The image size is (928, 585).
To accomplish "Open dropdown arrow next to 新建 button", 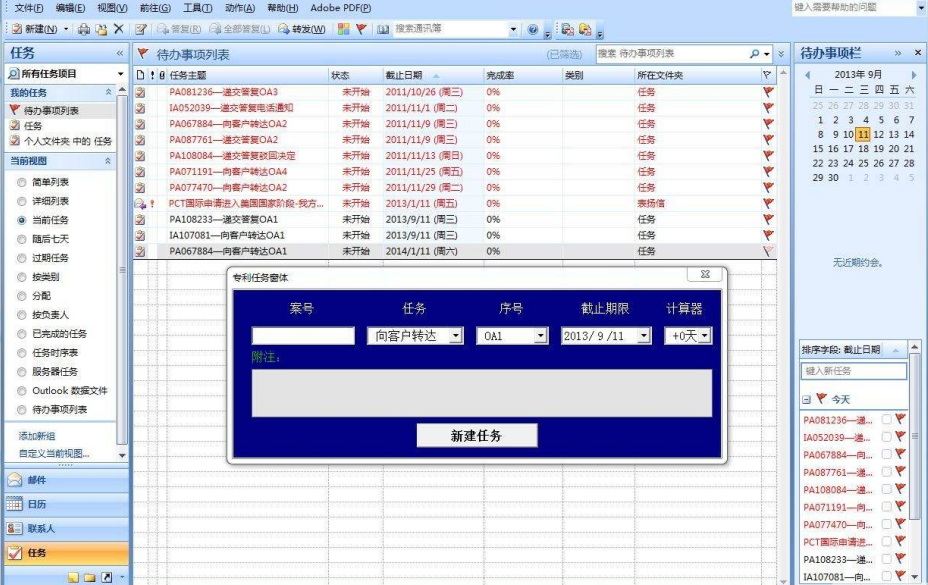I will coord(66,29).
